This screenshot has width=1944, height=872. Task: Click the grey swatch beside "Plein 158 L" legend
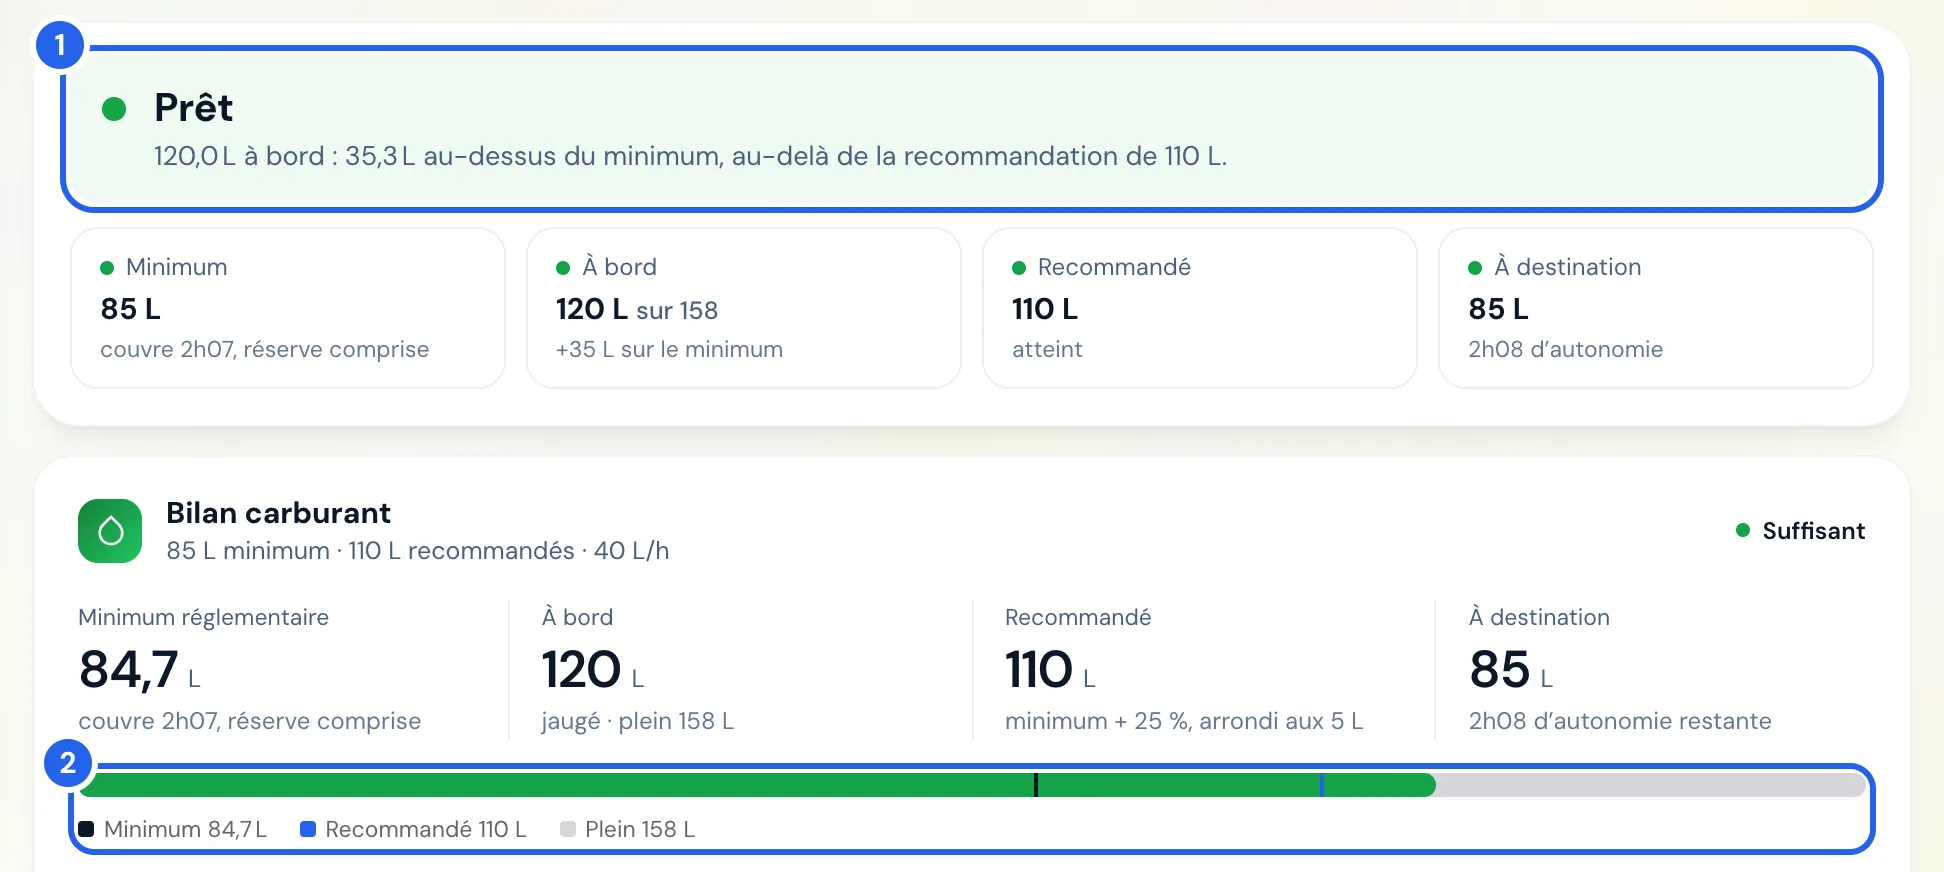(x=568, y=829)
